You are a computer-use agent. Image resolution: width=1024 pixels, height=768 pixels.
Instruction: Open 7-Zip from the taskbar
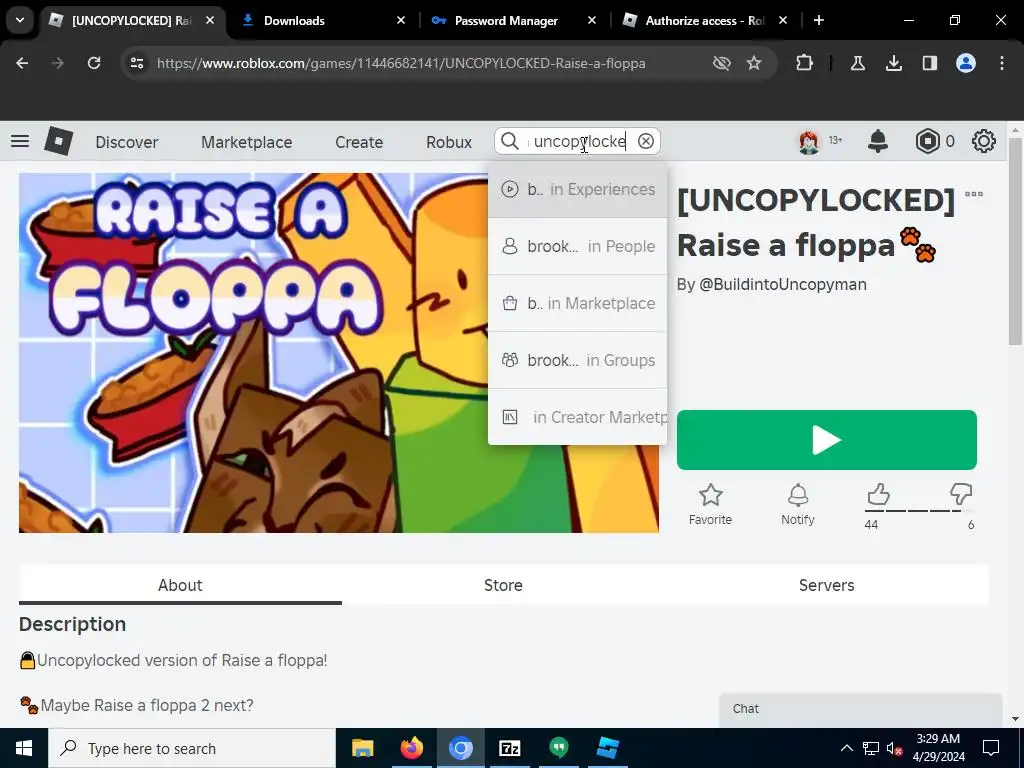pyautogui.click(x=509, y=748)
